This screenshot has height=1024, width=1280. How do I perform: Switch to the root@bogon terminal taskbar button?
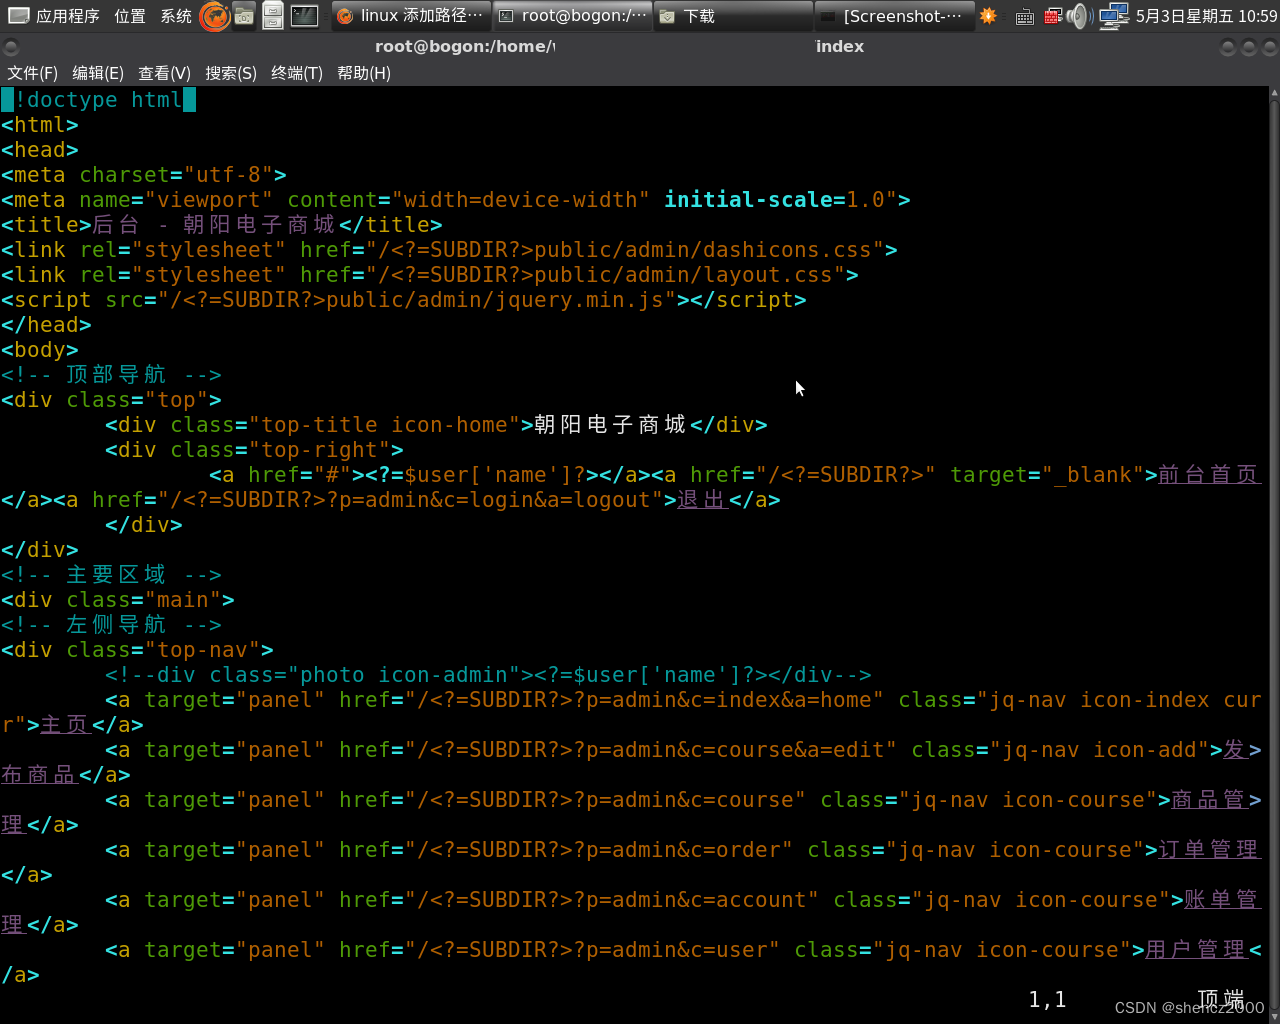572,16
